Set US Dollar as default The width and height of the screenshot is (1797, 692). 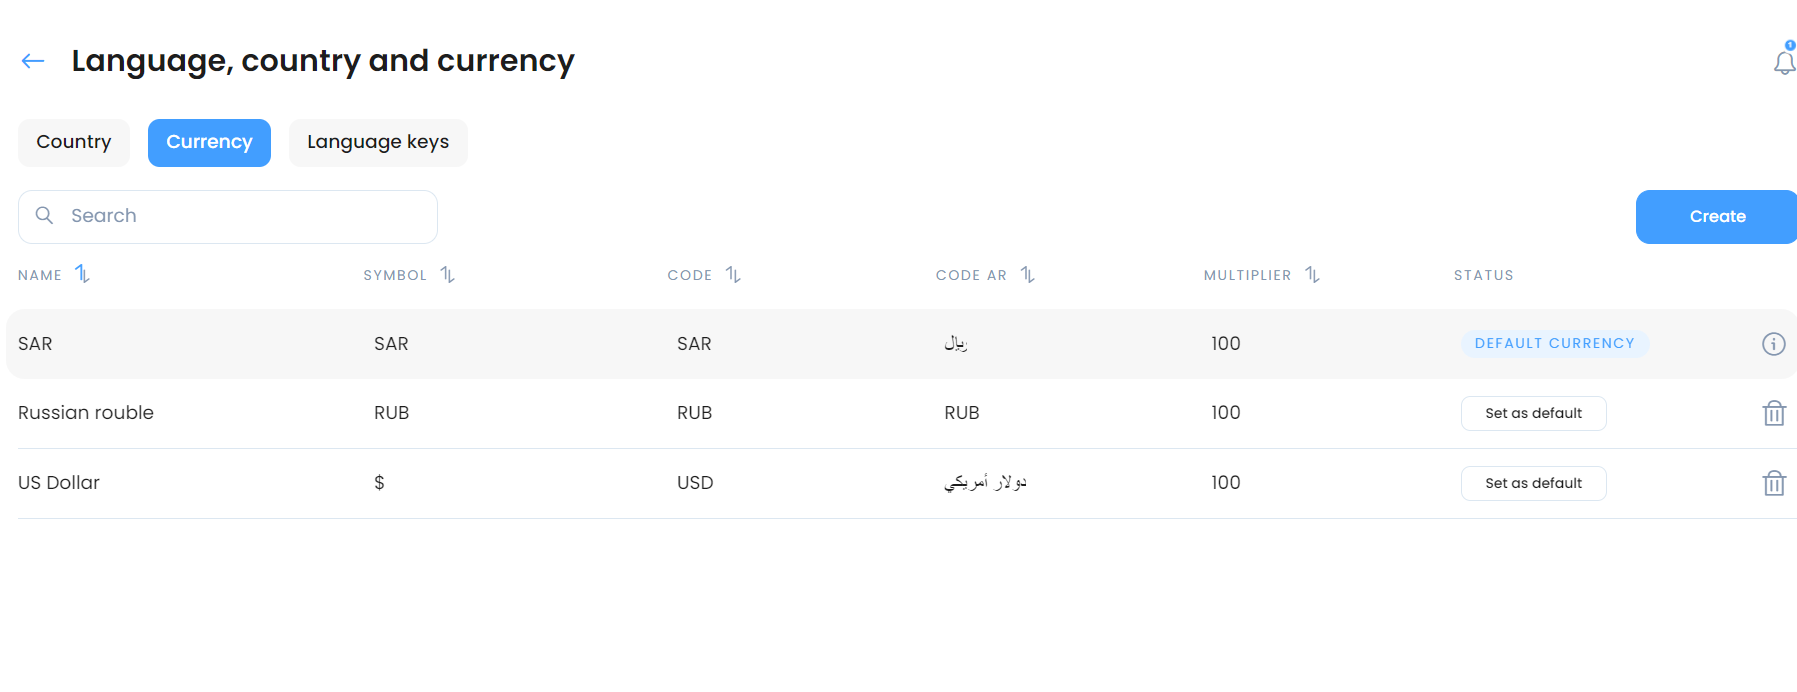[1533, 483]
